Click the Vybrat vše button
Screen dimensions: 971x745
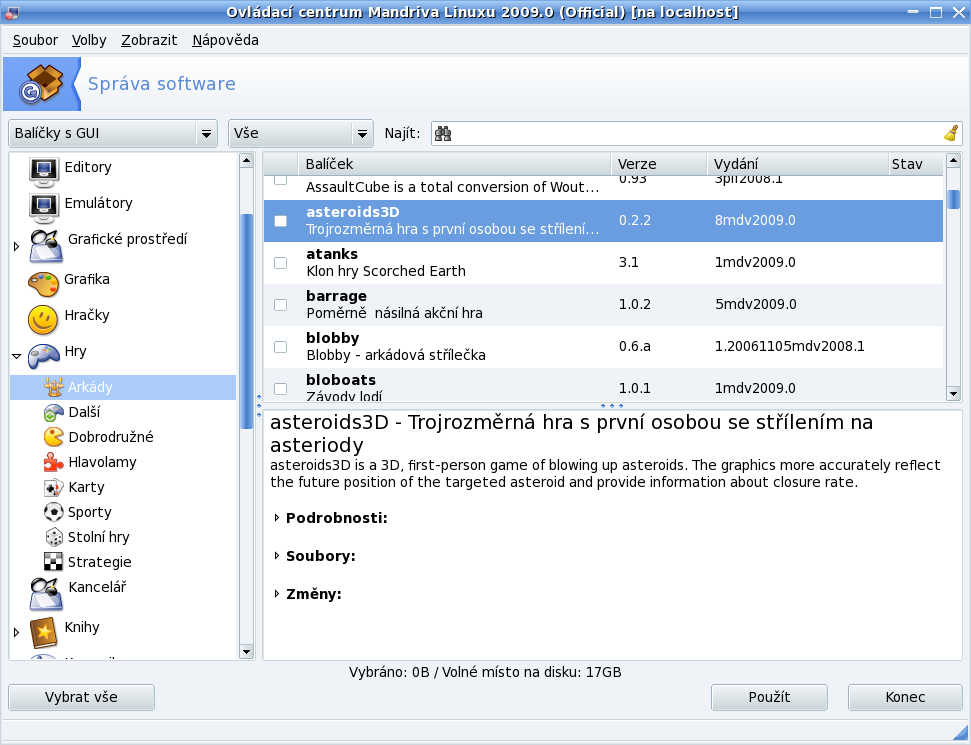[x=81, y=697]
